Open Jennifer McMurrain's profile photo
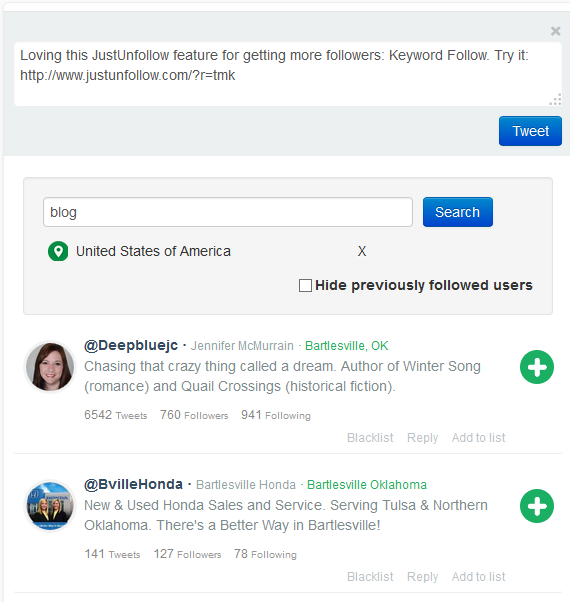This screenshot has width=570, height=602. (50, 367)
